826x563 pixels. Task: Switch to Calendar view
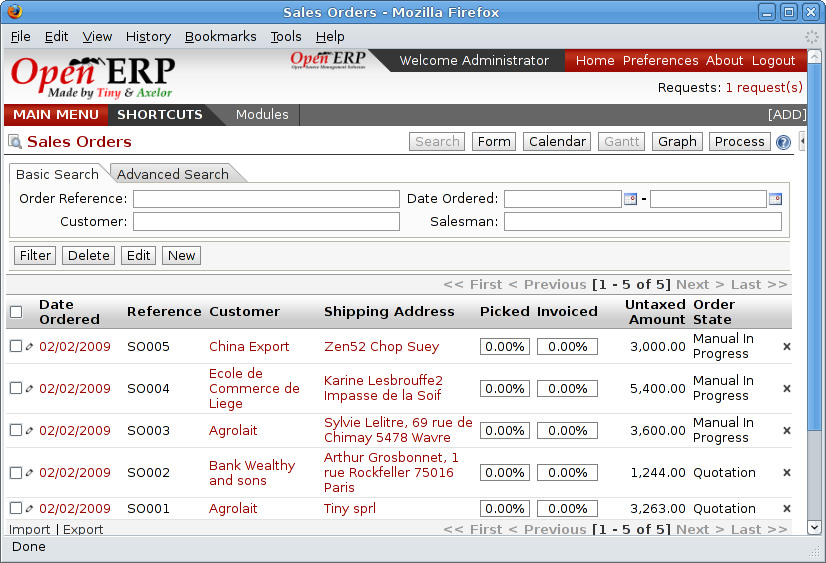[557, 142]
